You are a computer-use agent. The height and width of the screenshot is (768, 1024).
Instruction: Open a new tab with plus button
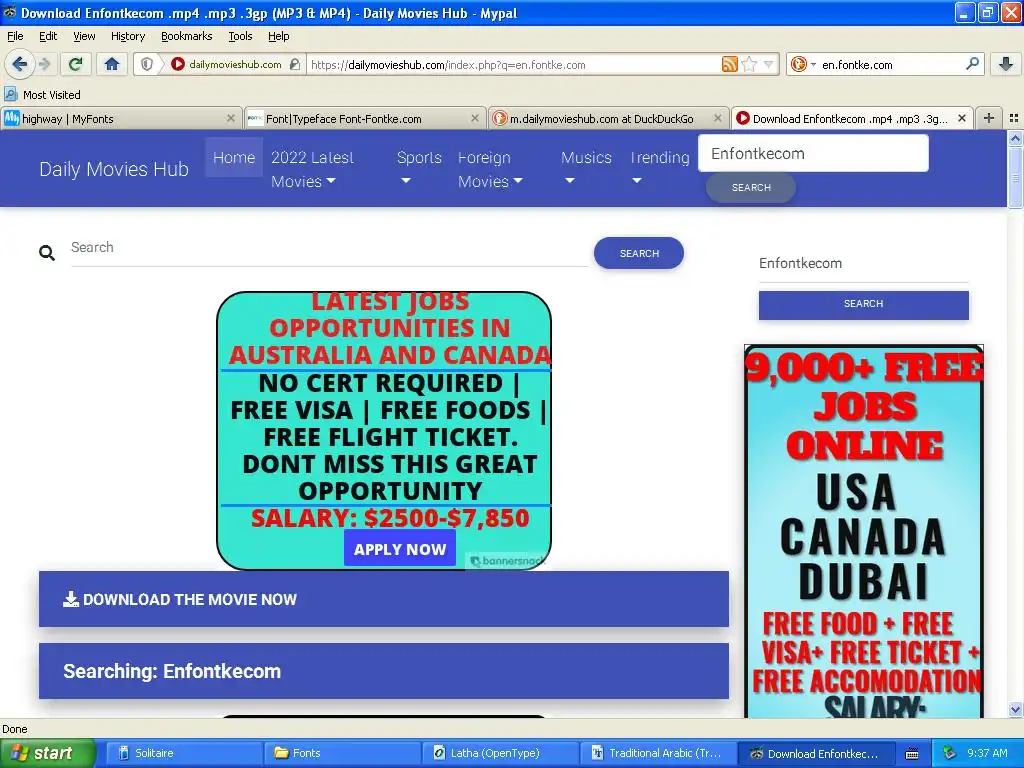pyautogui.click(x=989, y=118)
